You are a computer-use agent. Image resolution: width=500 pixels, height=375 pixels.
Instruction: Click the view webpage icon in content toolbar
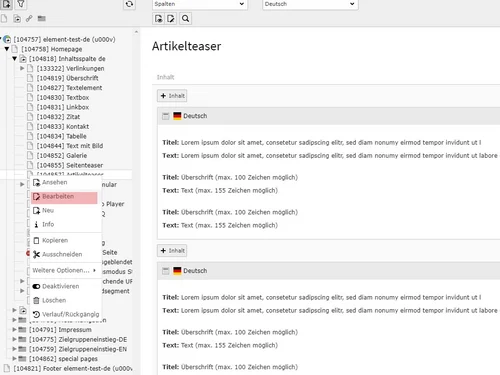[x=159, y=19]
